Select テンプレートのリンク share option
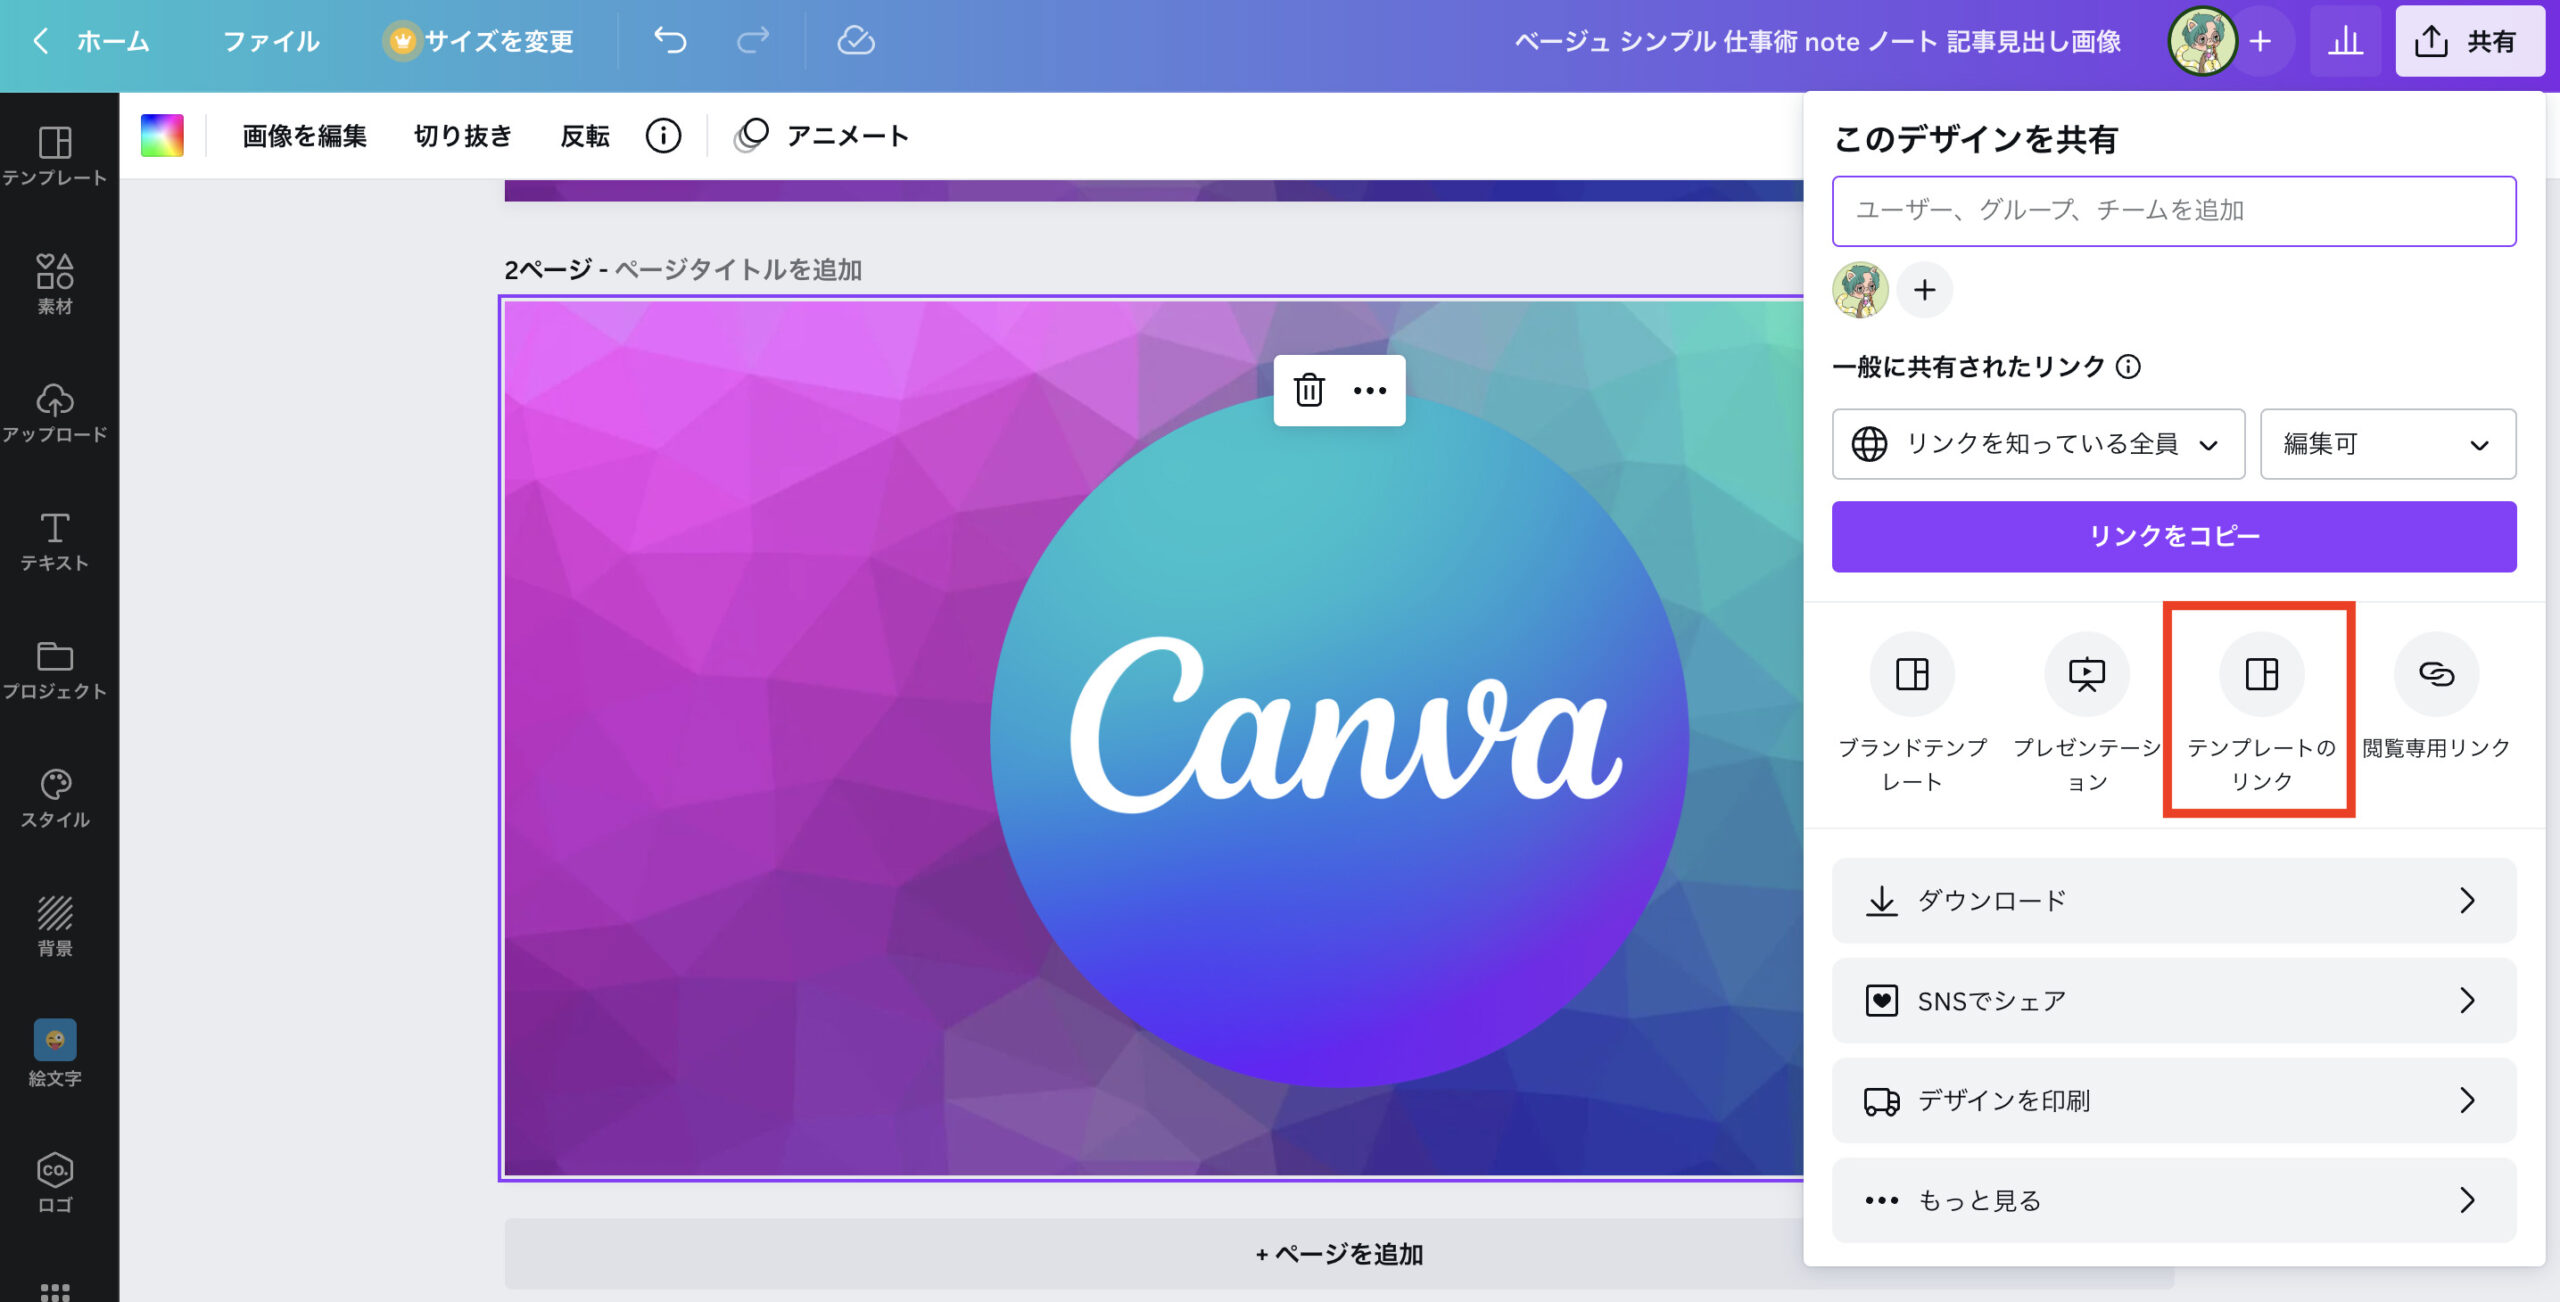2560x1302 pixels. point(2261,712)
